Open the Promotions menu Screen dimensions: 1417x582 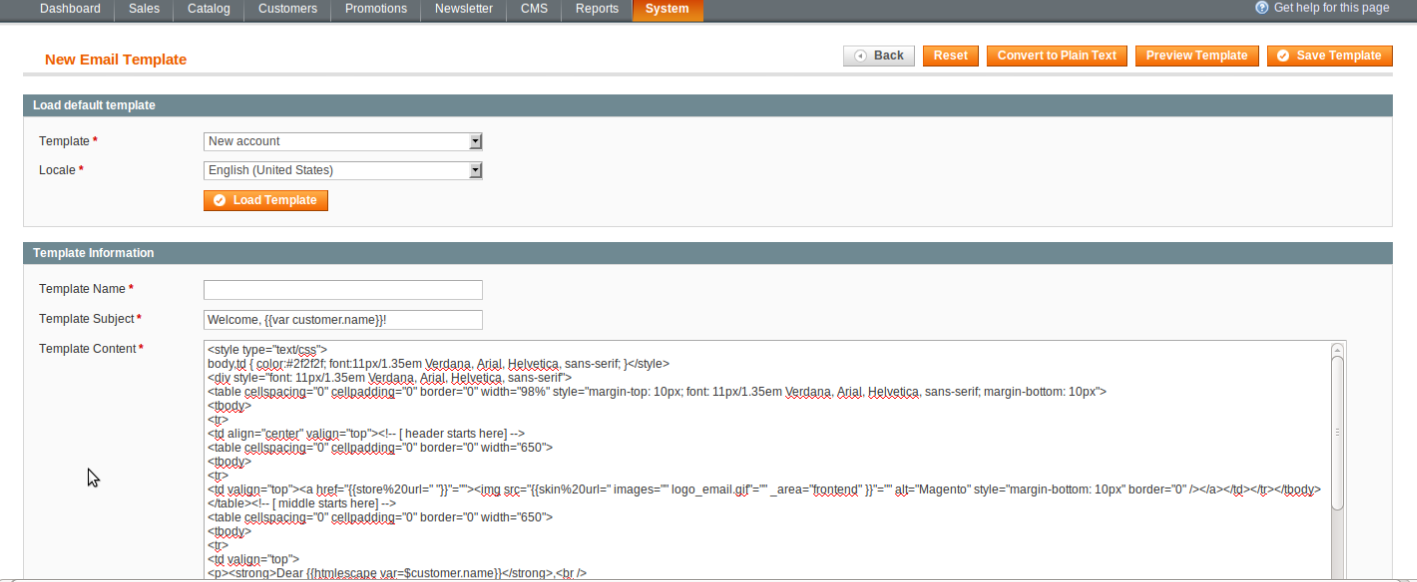pyautogui.click(x=376, y=9)
